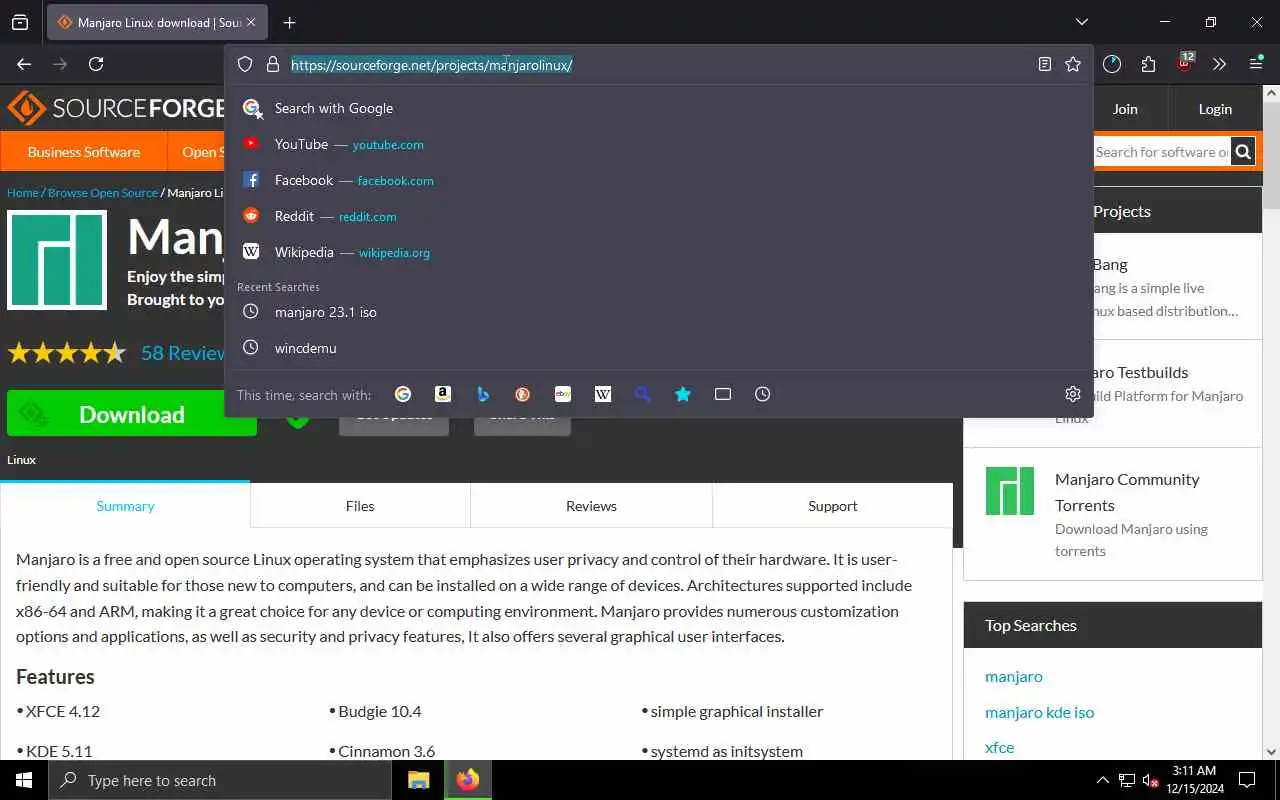Open the notification center in the taskbar
The image size is (1280, 800).
pyautogui.click(x=1247, y=780)
